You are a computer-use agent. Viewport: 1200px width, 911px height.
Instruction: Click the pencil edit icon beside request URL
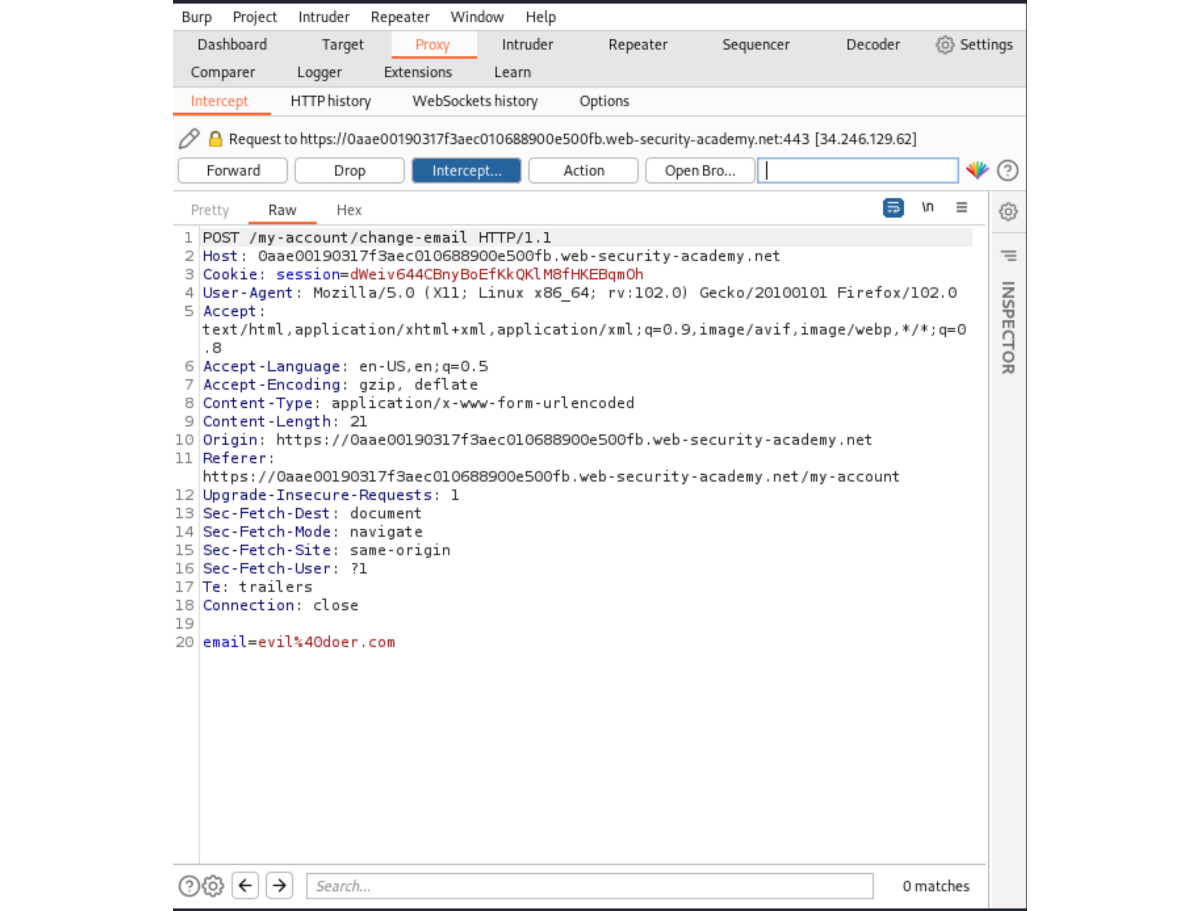pos(188,139)
